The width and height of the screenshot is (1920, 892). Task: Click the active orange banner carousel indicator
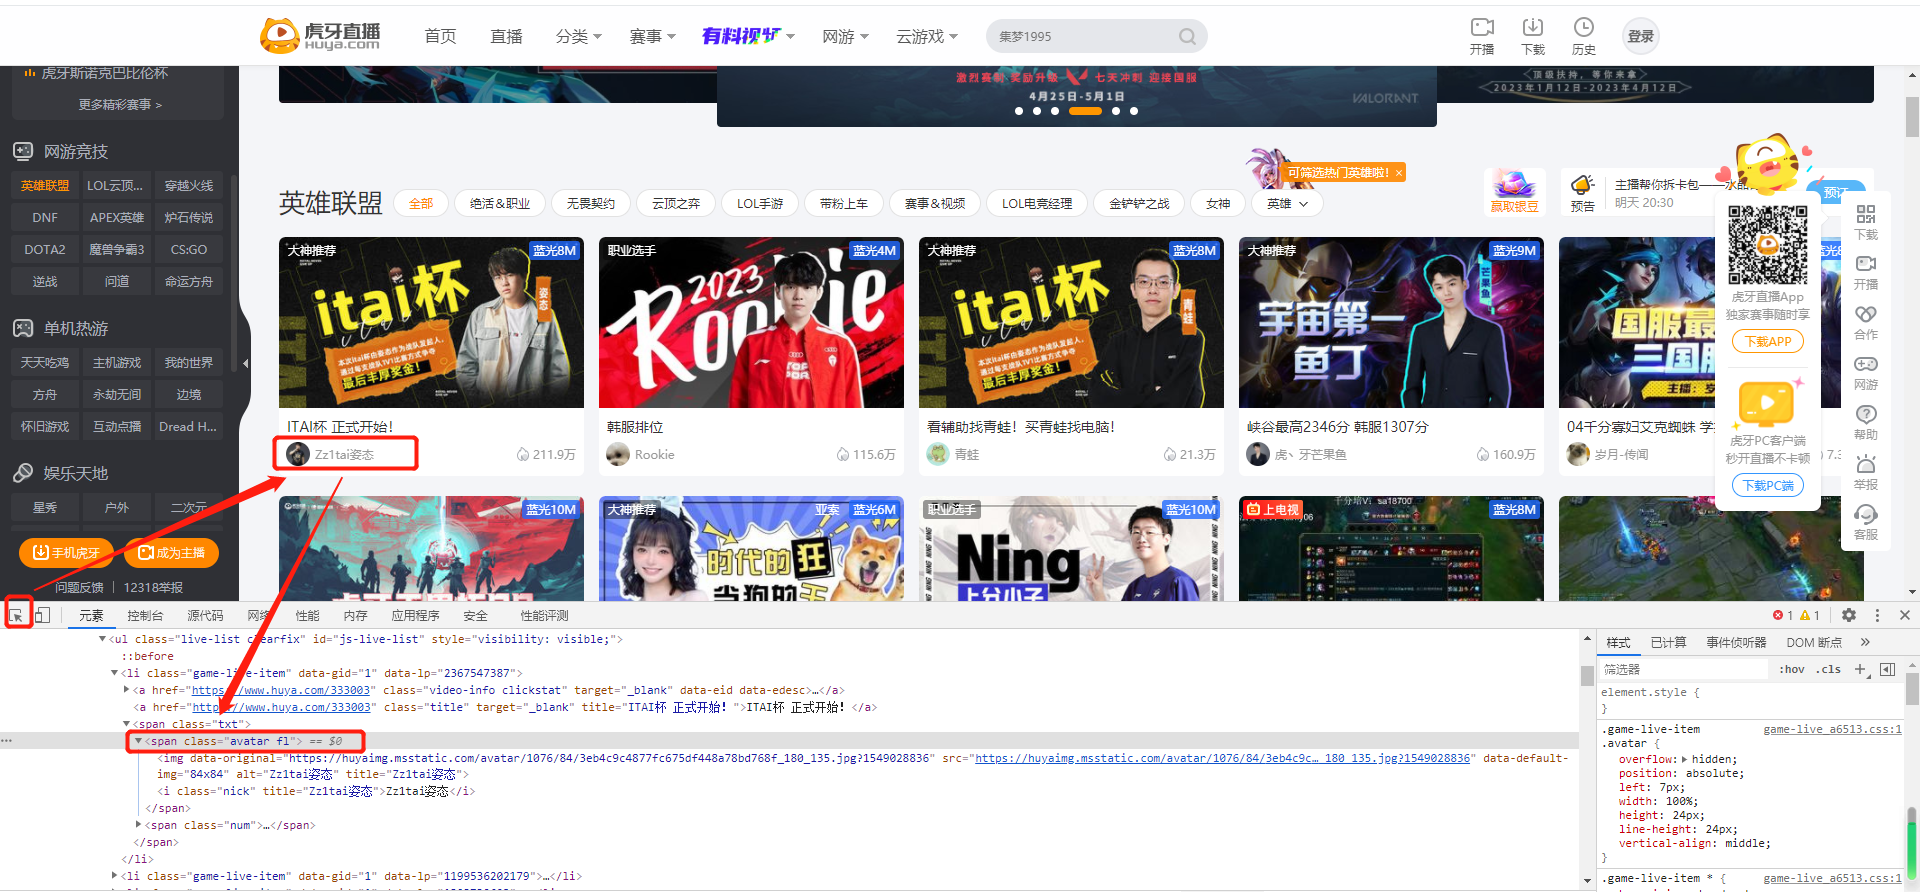point(1085,111)
